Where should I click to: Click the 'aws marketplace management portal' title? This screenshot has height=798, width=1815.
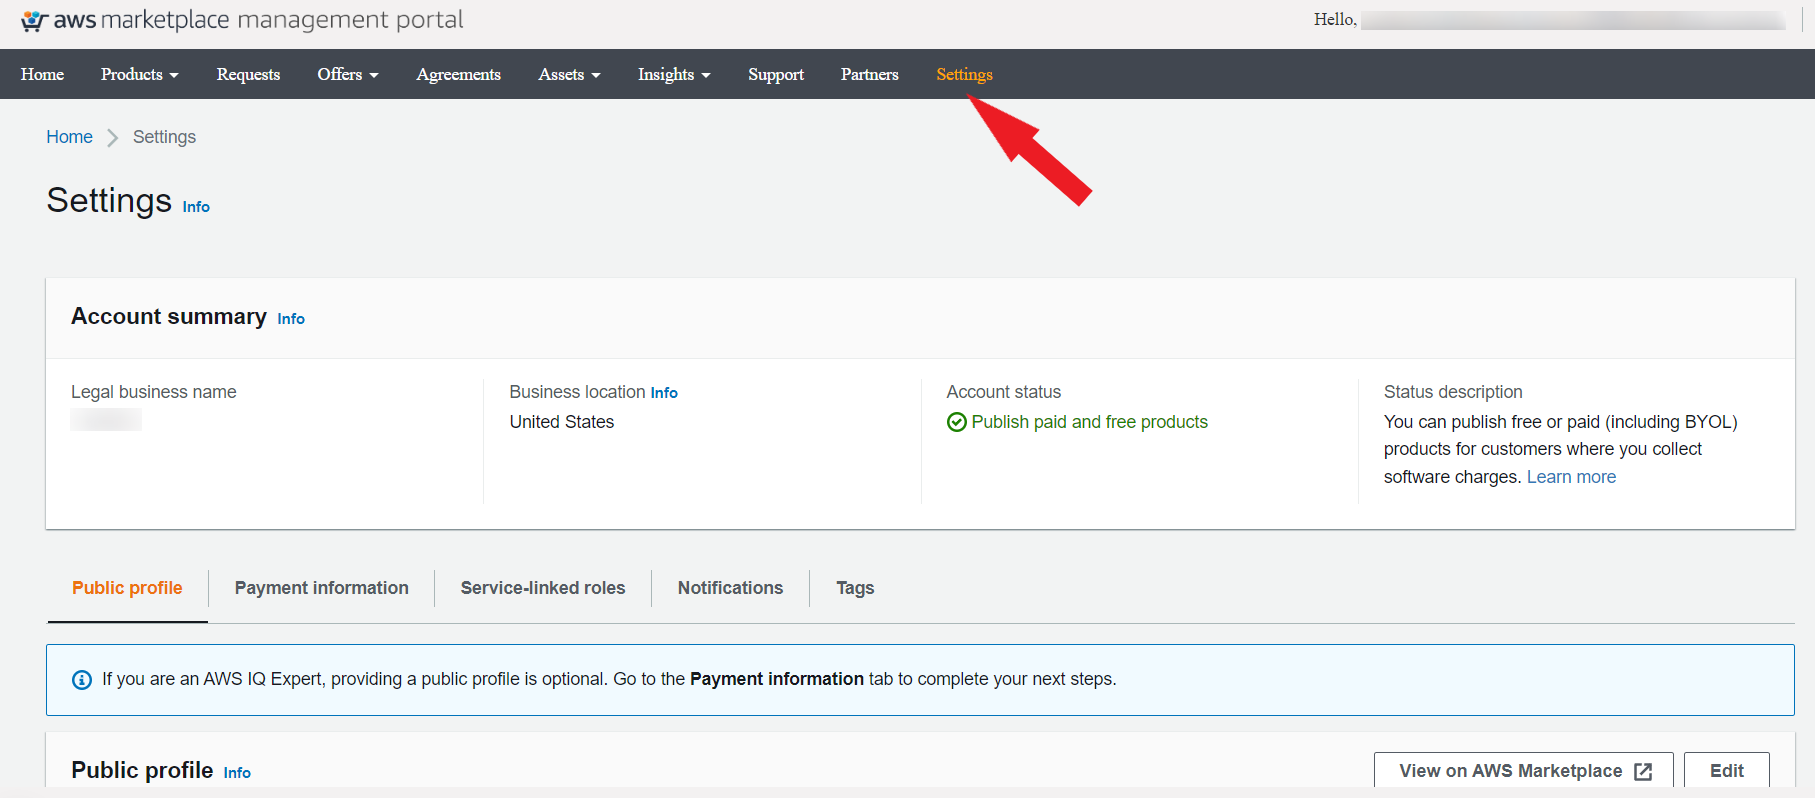[258, 20]
